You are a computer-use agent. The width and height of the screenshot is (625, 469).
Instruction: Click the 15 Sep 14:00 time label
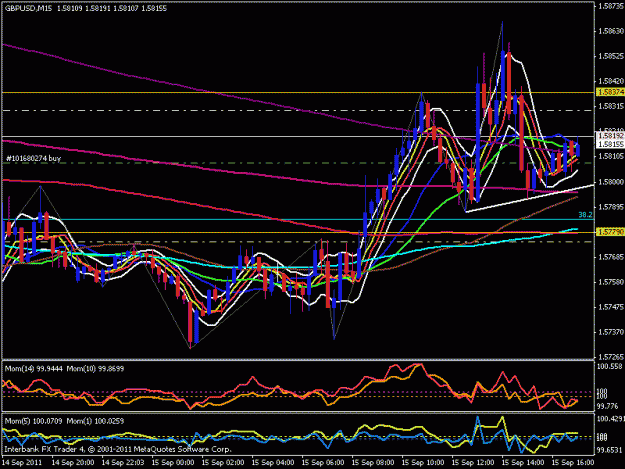coord(523,463)
